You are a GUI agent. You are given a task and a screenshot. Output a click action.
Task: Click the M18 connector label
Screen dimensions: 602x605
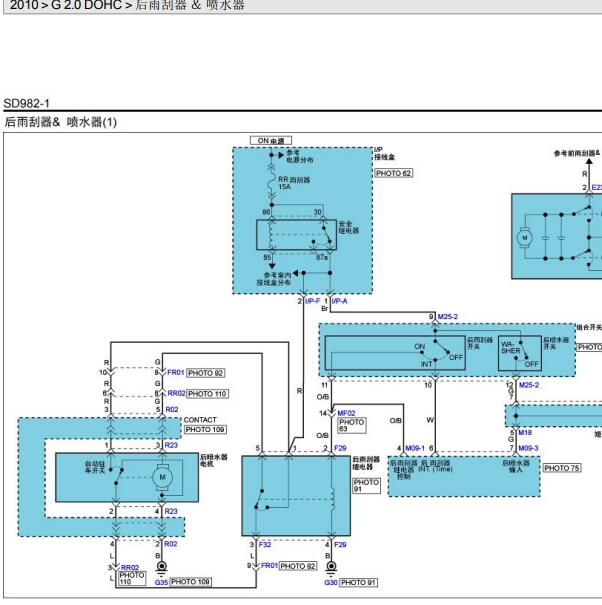[525, 433]
